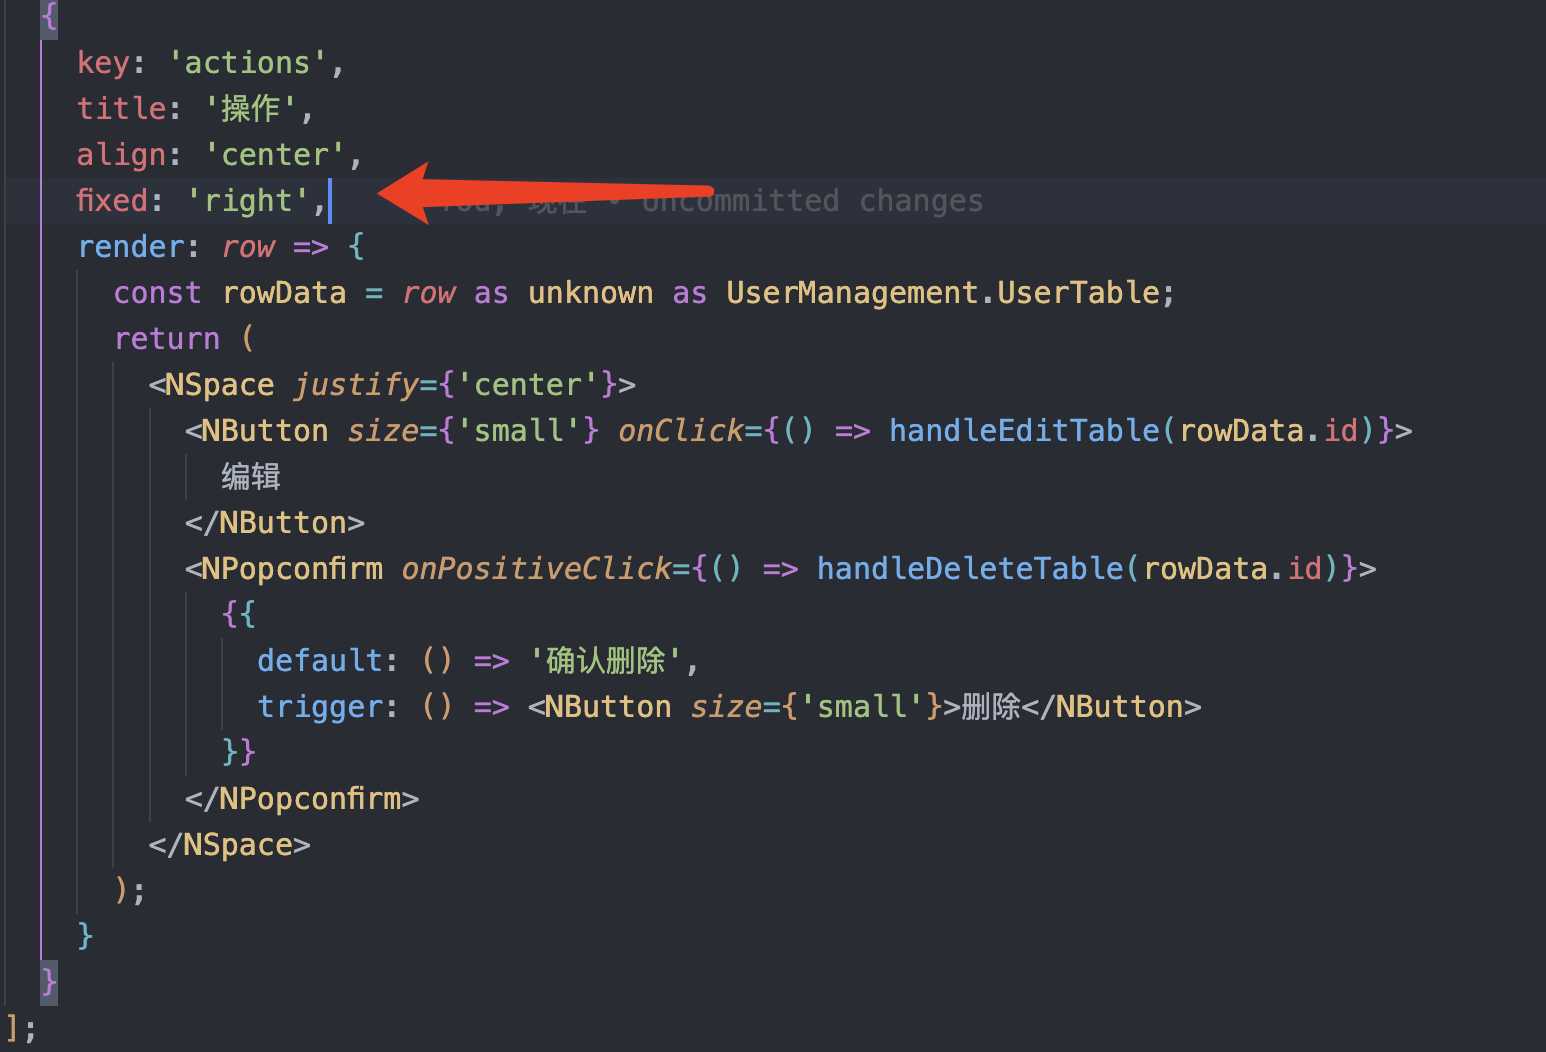
Task: Click the red arrow annotation
Action: pos(550,197)
